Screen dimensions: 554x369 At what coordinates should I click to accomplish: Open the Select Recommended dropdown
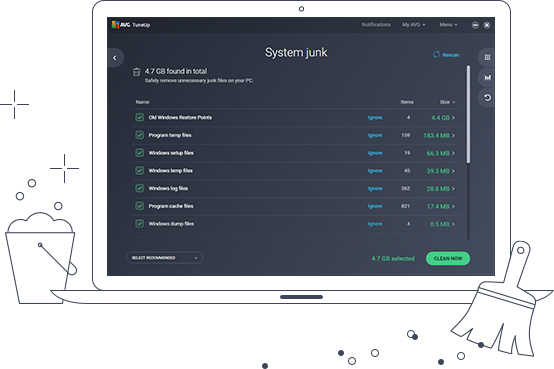165,258
